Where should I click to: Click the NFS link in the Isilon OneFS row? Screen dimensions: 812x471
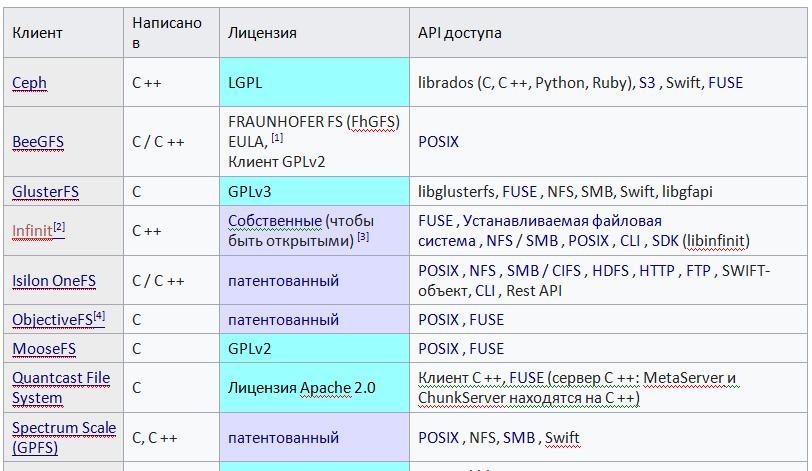[482, 271]
